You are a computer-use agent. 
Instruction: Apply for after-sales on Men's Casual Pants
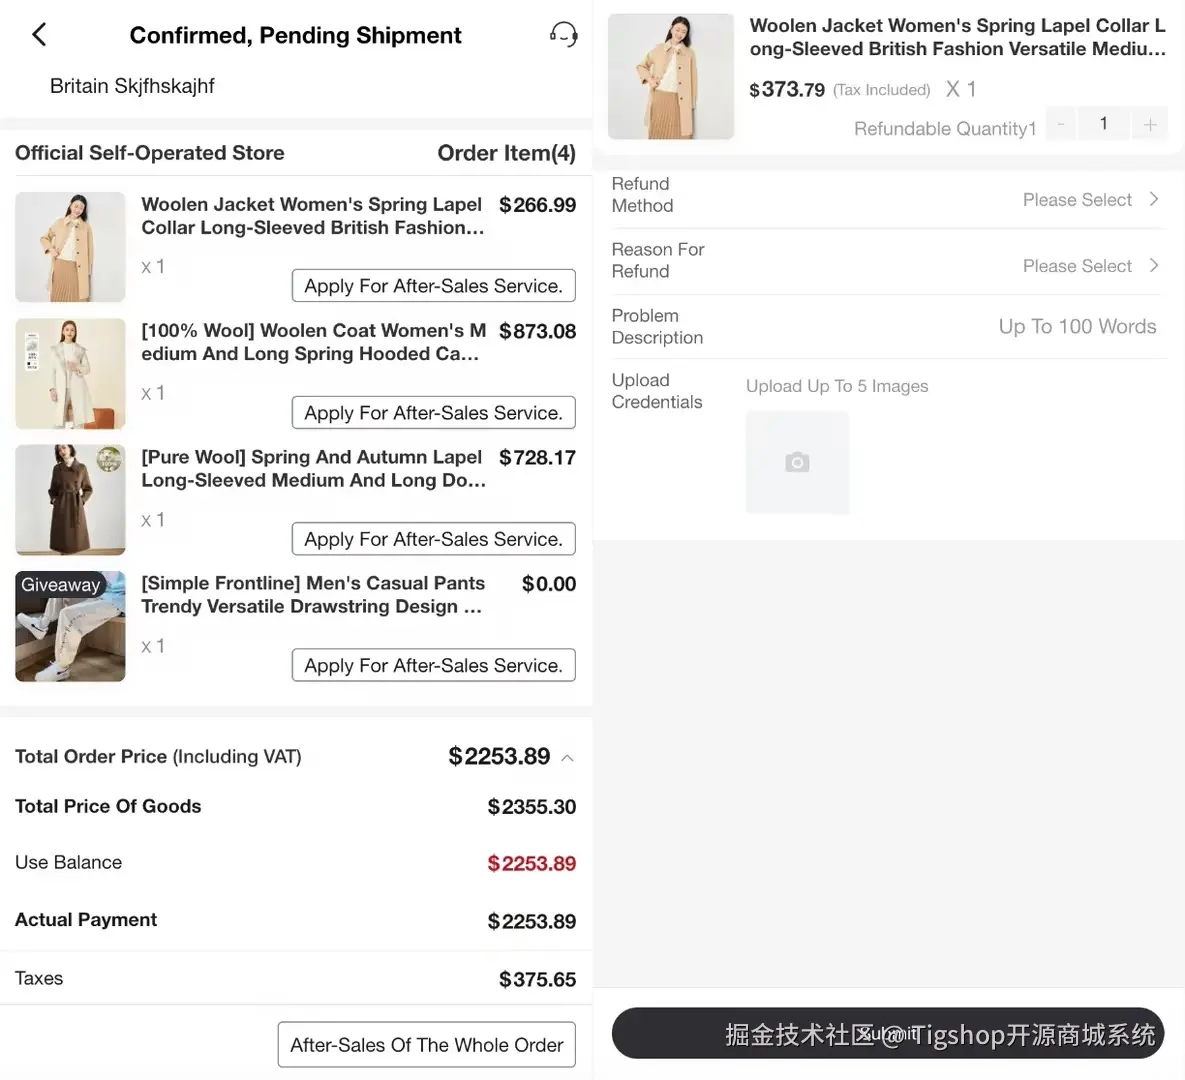(x=433, y=666)
